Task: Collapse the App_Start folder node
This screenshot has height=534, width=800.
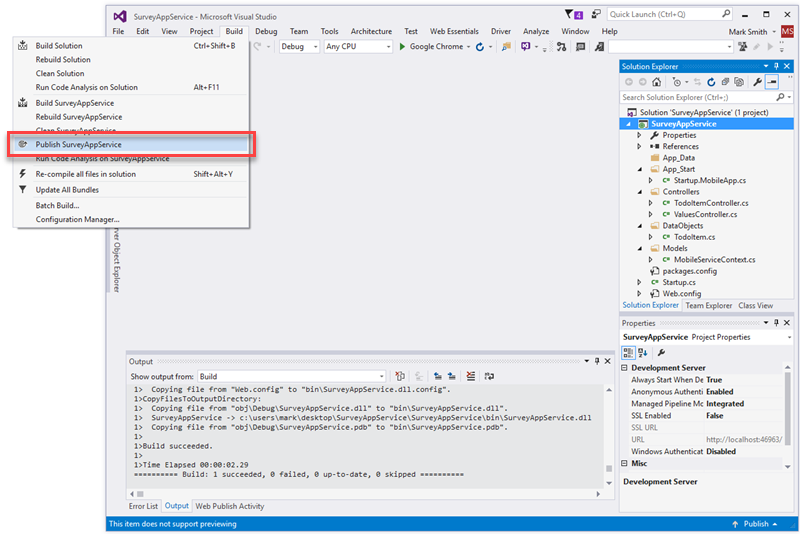Action: 640,169
